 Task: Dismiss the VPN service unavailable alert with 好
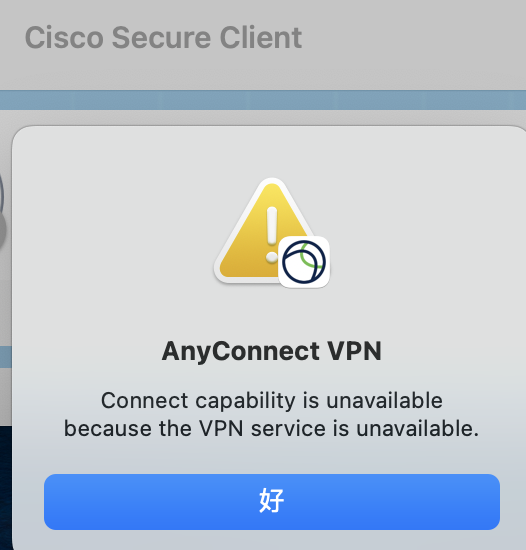click(272, 502)
